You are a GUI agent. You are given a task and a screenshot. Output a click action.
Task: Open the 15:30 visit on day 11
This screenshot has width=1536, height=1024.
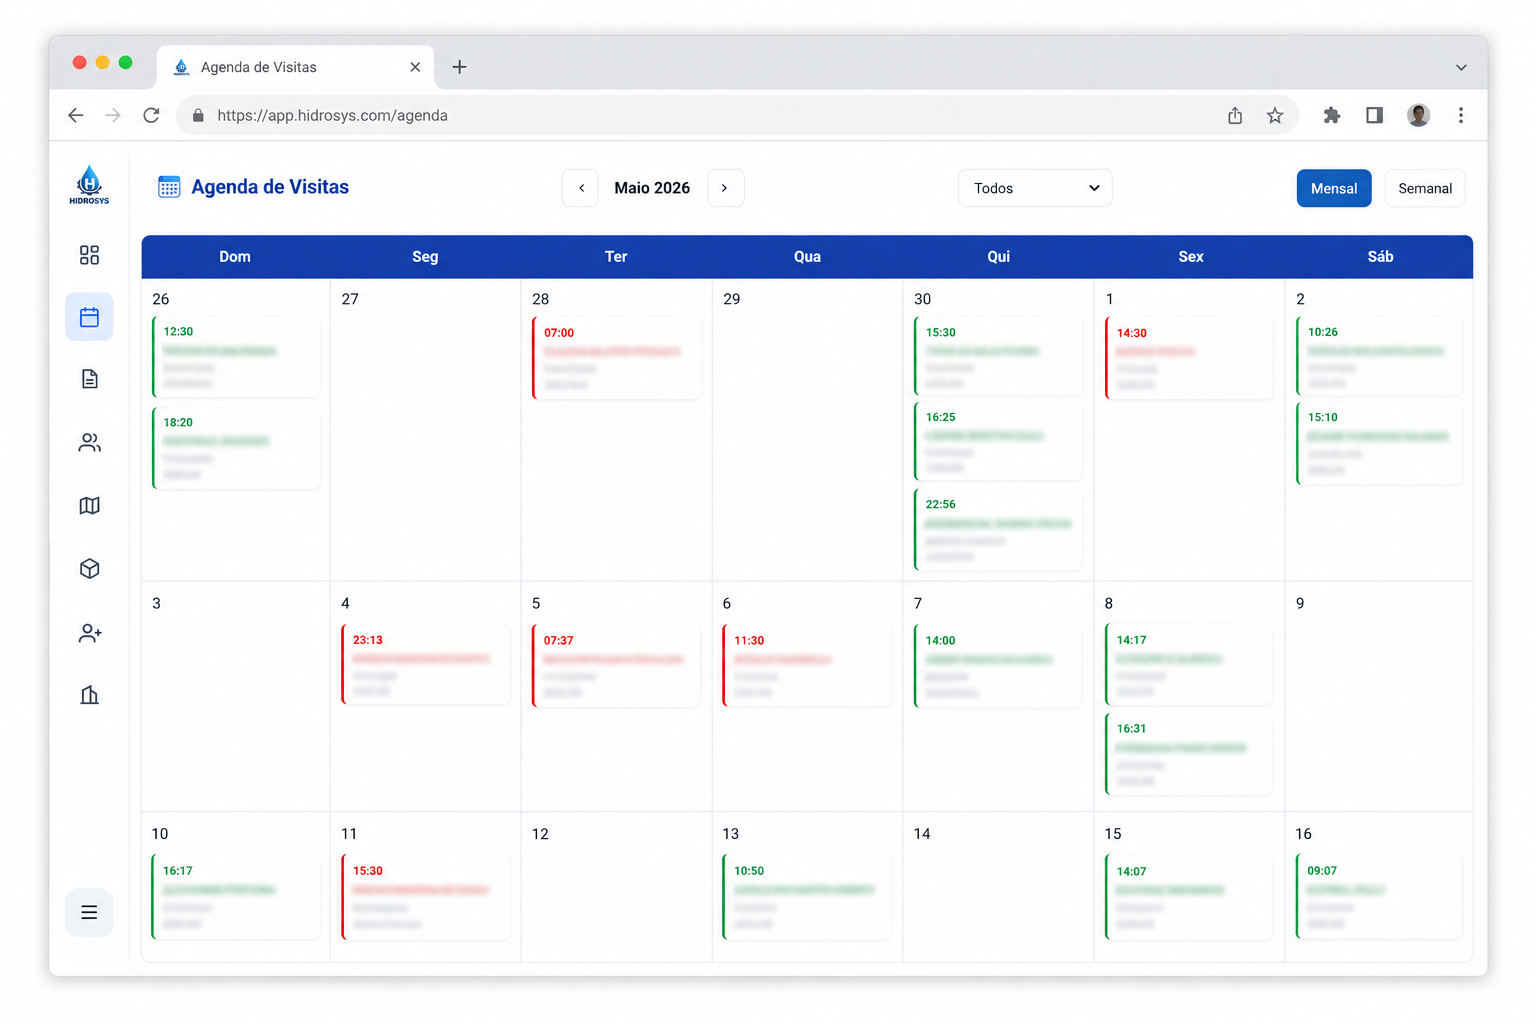(x=426, y=896)
